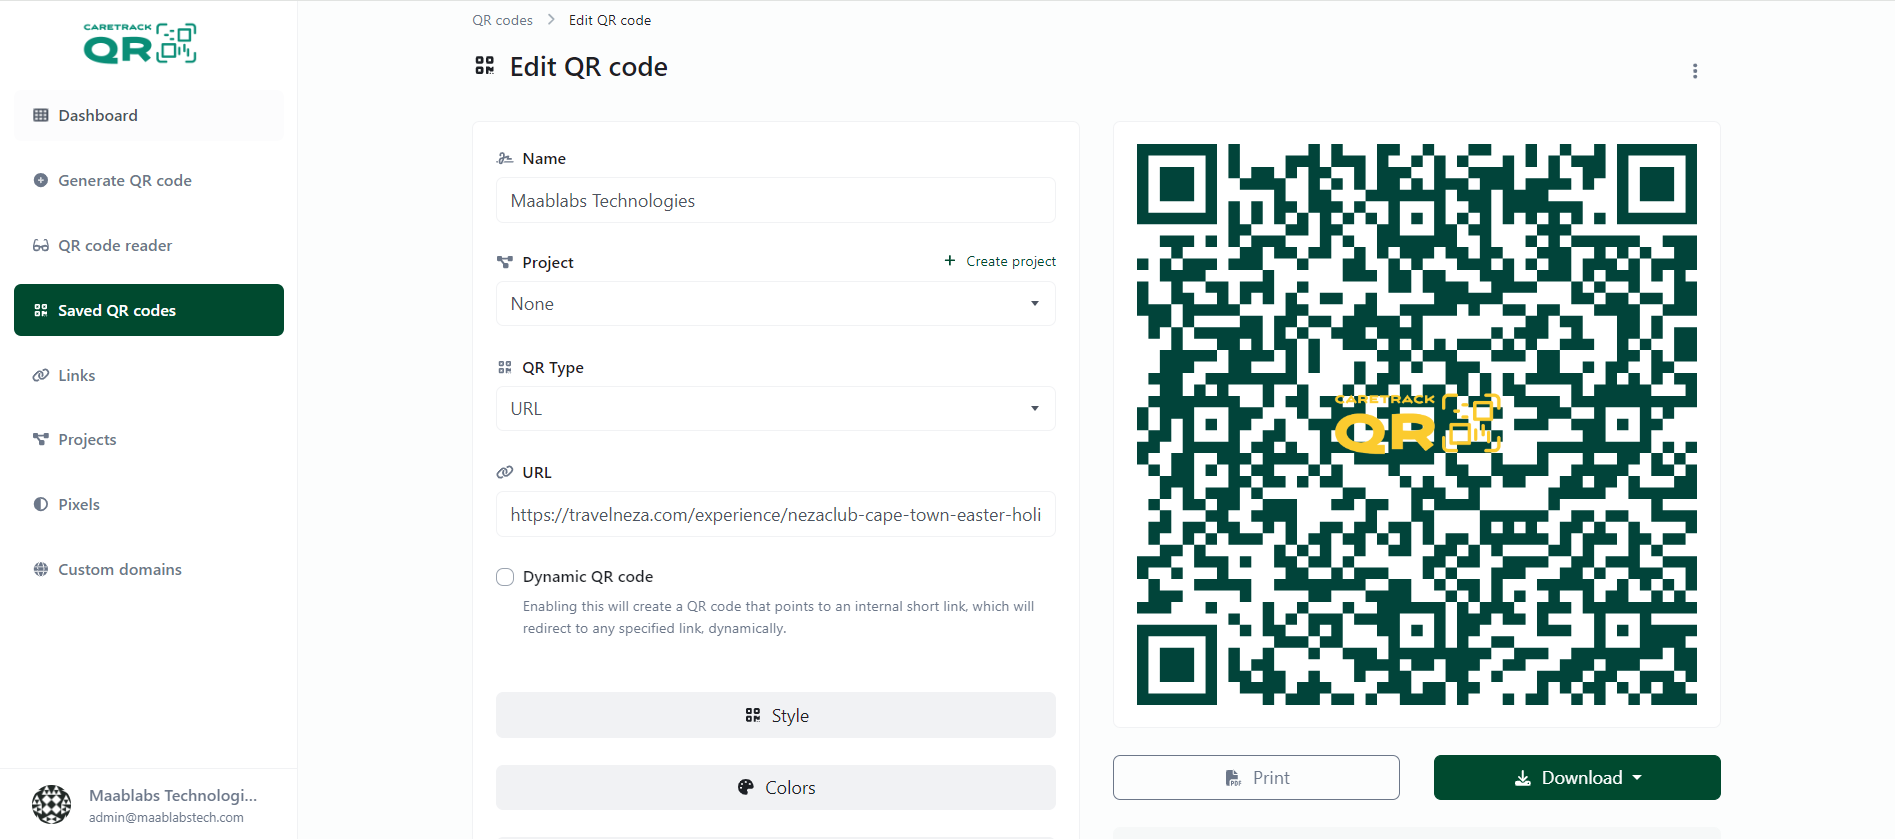
Task: Click the Print button
Action: pos(1256,777)
